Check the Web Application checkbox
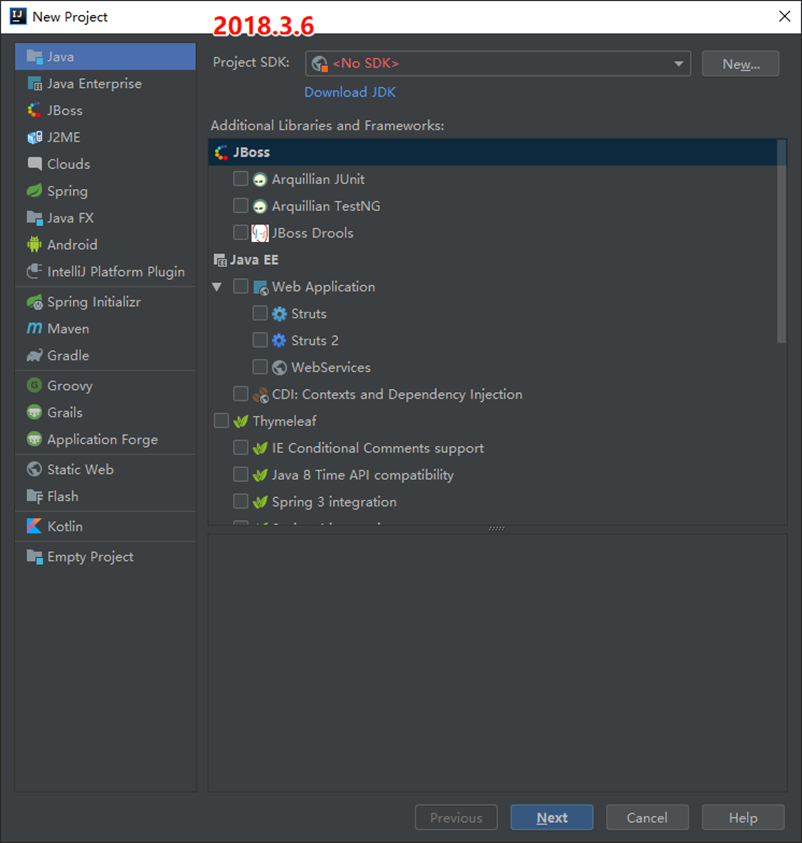Screen dimensions: 802x843 coord(240,286)
